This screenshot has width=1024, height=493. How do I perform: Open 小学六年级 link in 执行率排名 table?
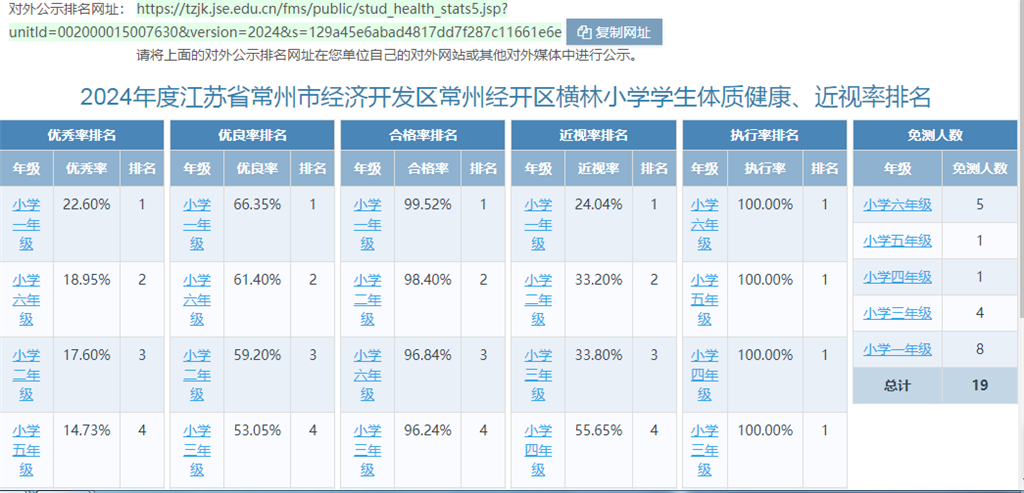(705, 225)
